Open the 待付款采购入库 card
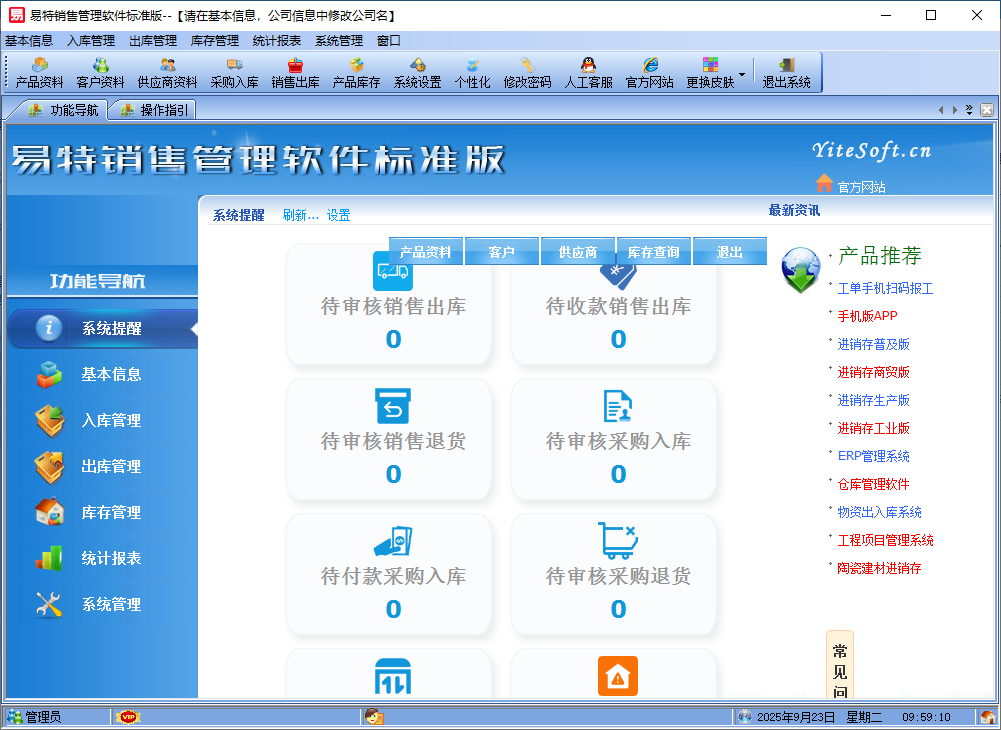This screenshot has width=1001, height=730. pos(389,574)
